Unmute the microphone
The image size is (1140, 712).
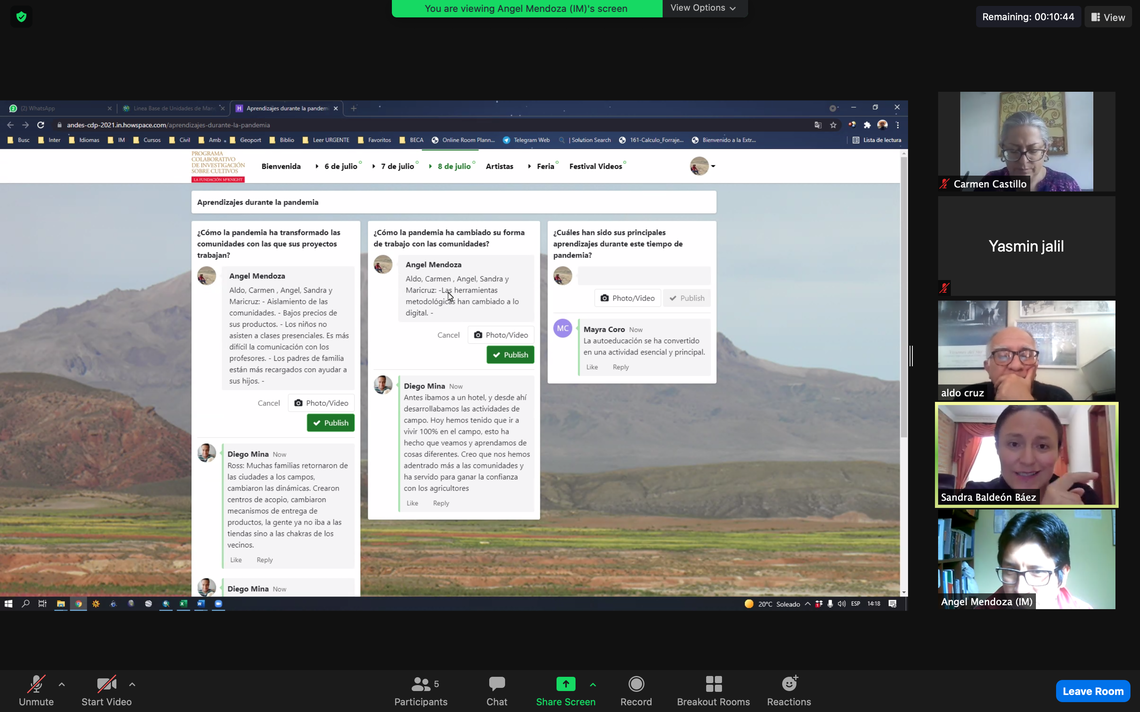point(36,690)
